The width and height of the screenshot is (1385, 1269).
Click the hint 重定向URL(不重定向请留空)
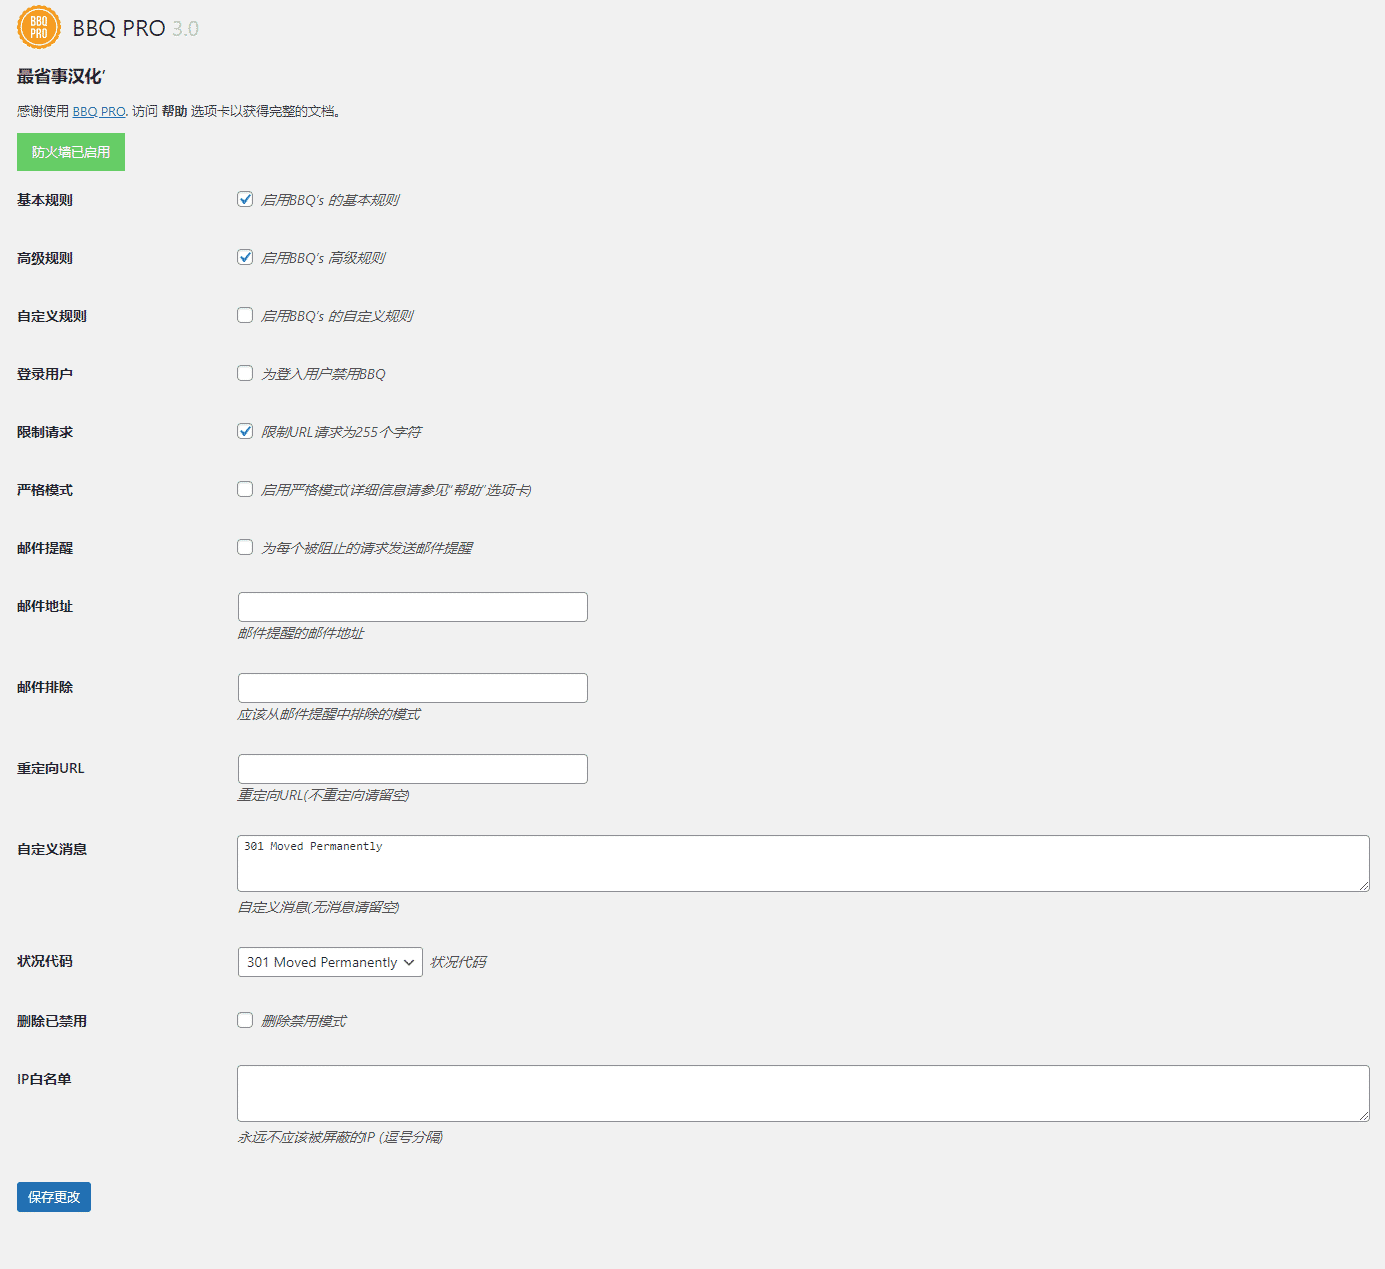(323, 795)
